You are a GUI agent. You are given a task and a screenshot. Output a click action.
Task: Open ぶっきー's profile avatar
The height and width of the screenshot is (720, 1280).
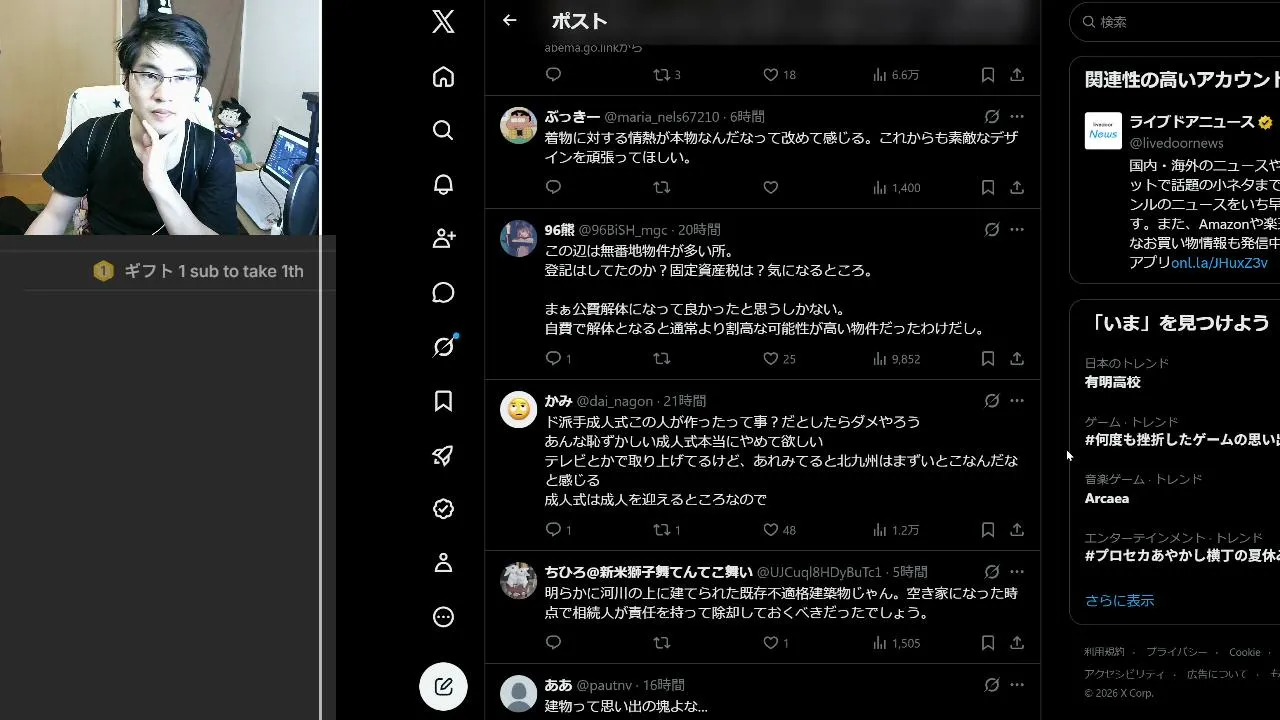(518, 125)
